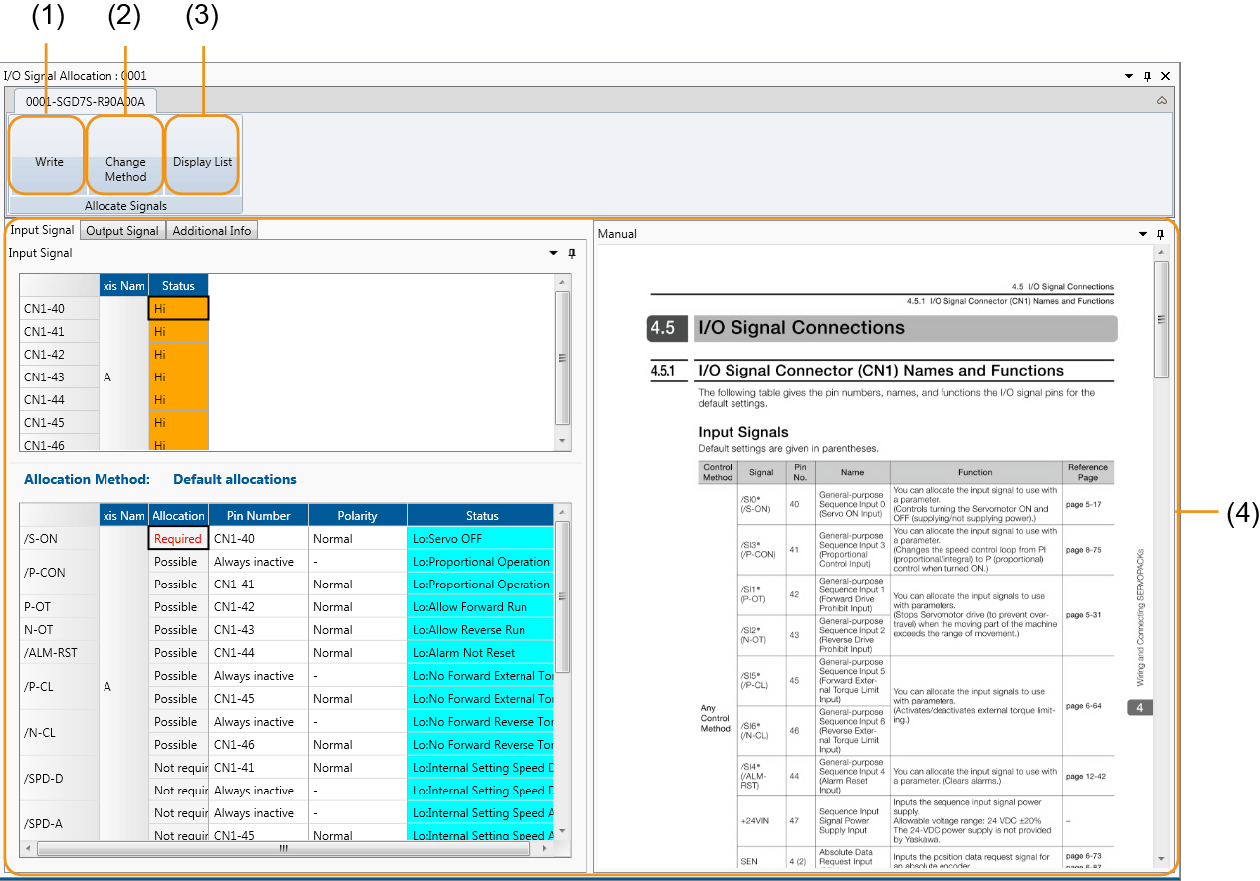This screenshot has width=1260, height=881.
Task: Pin the I/O Signal Allocation window
Action: pos(1147,76)
